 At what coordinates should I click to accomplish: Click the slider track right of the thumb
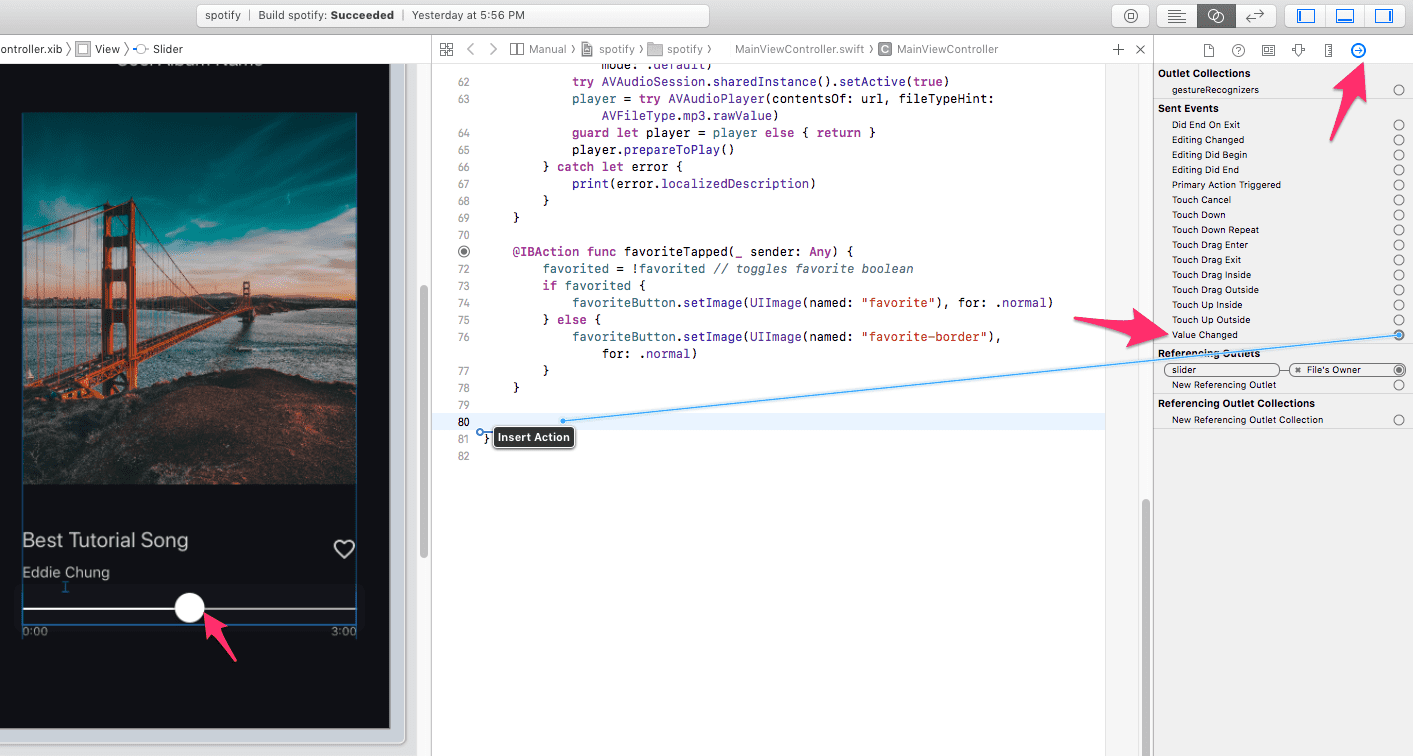(280, 608)
